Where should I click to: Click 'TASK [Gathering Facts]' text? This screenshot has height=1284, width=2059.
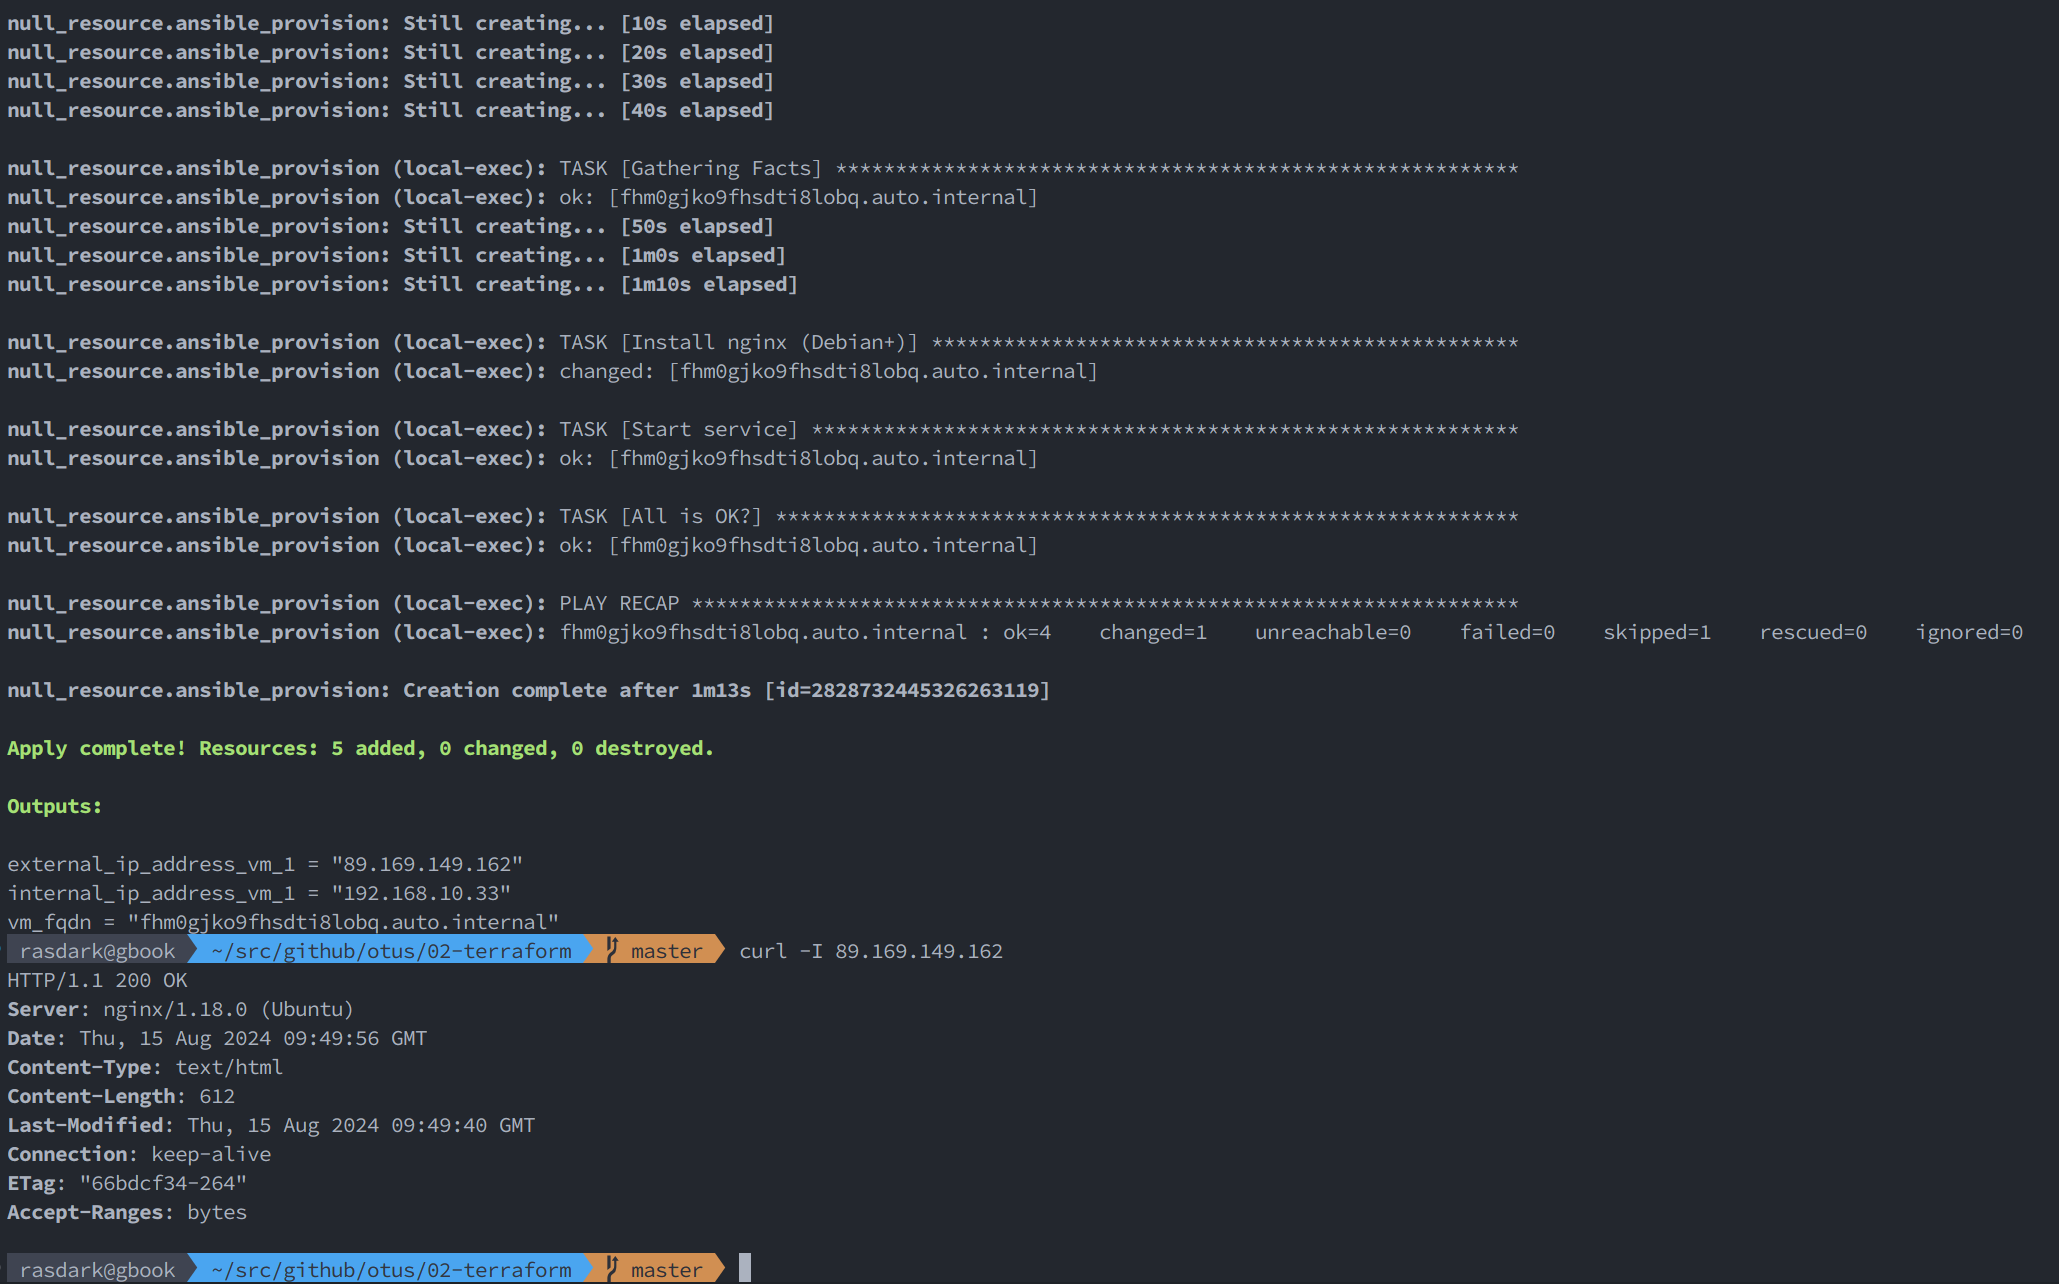[690, 168]
